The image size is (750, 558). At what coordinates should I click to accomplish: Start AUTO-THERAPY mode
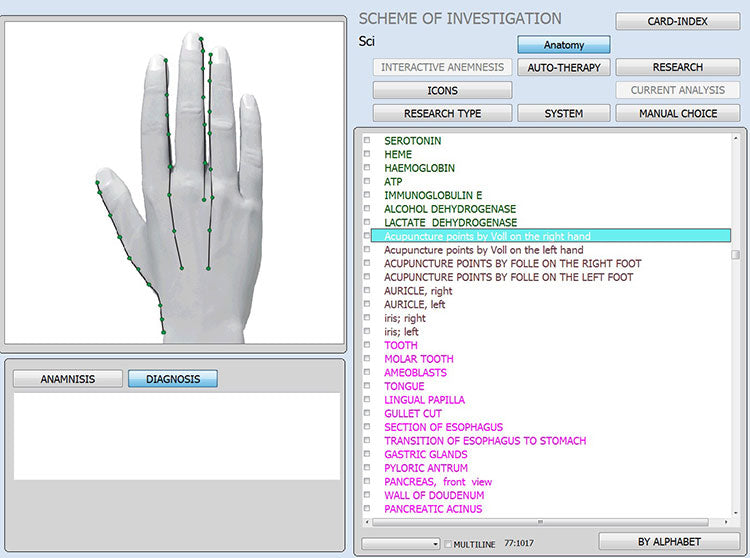563,68
